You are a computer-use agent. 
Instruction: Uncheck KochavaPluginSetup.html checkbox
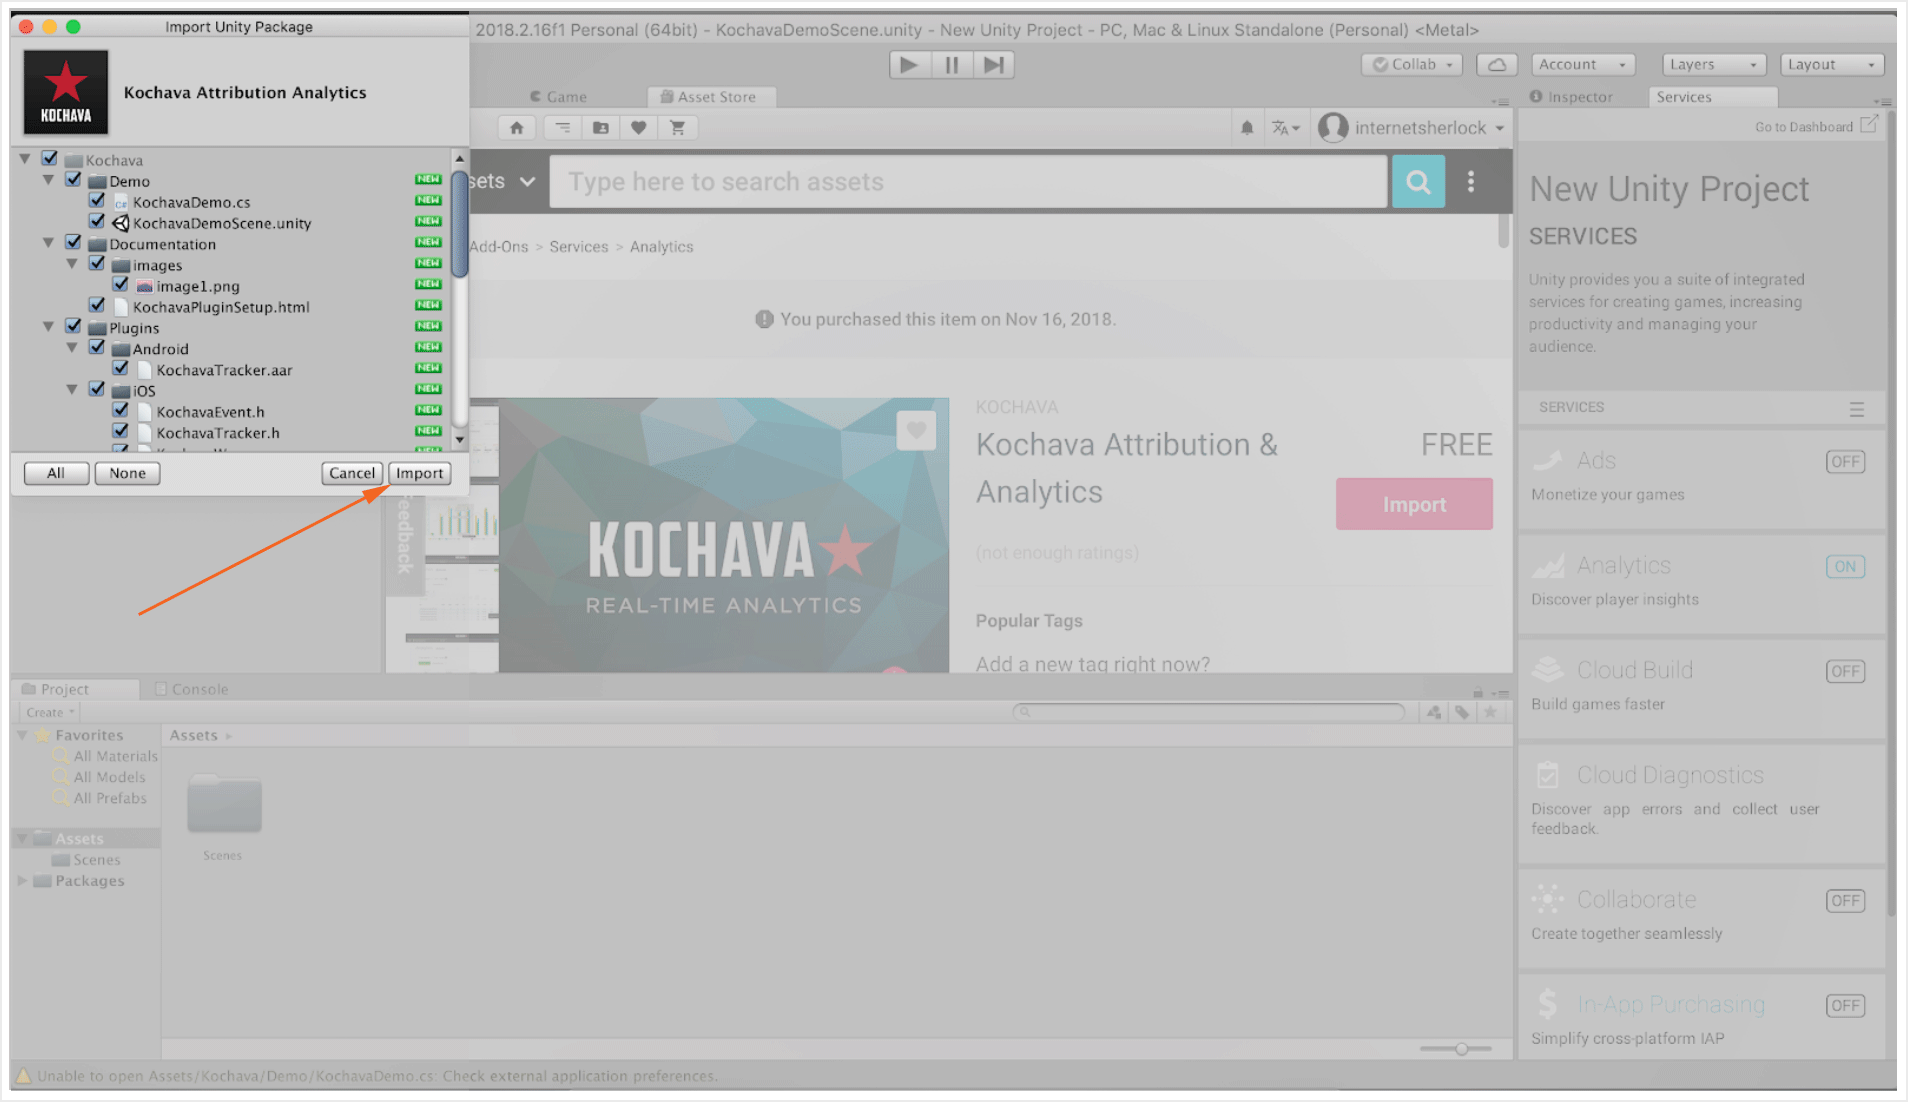(x=97, y=306)
